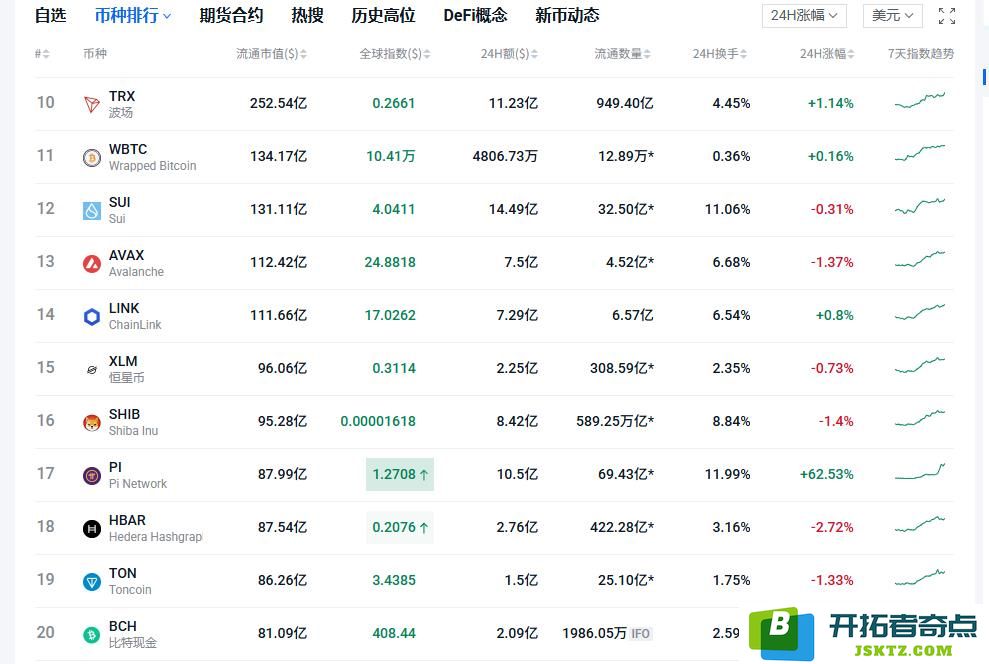Open the LINK ChainLink coin page
989x664 pixels.
tap(135, 316)
